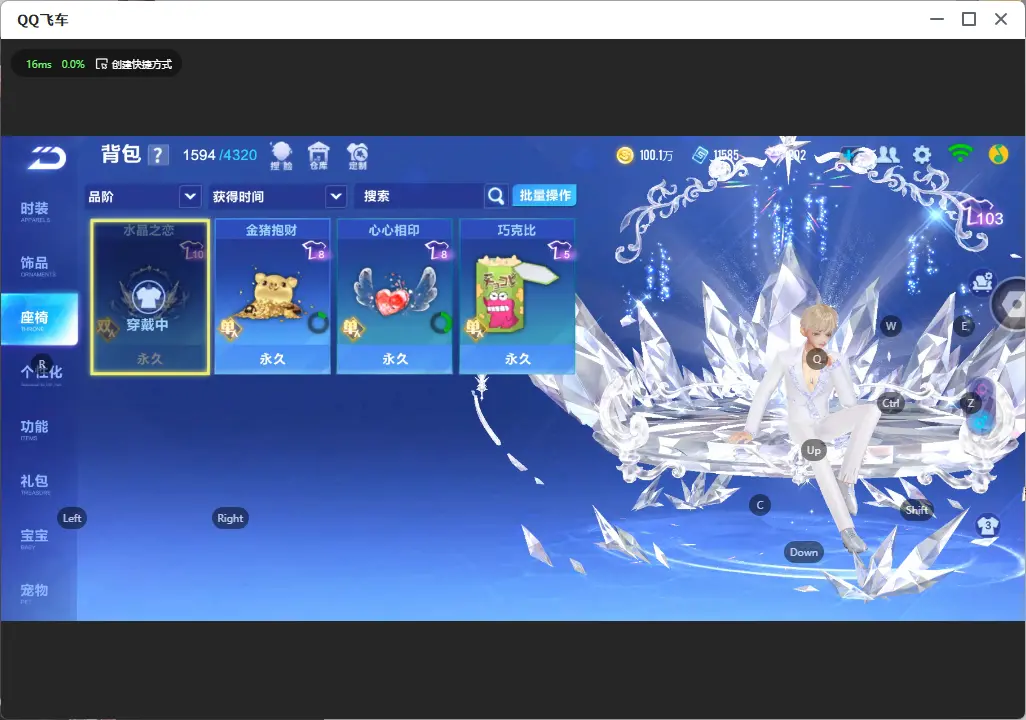Open the question-mark help icon beside 背包

pyautogui.click(x=158, y=156)
